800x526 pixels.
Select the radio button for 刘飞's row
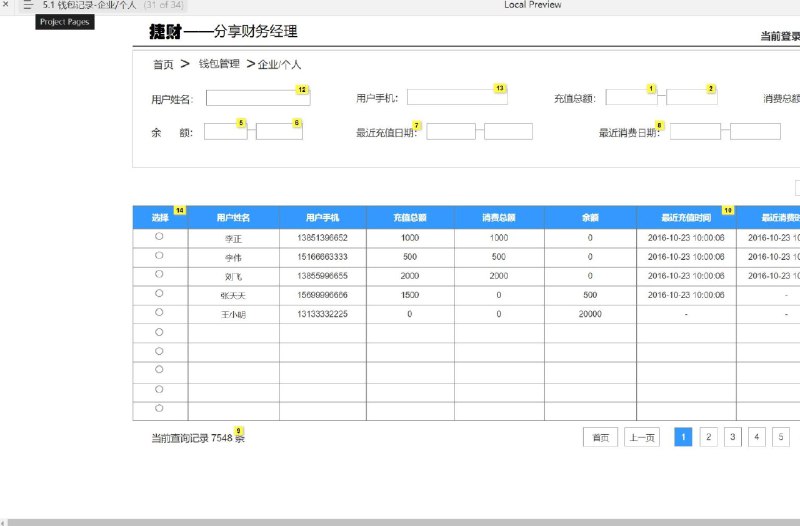coord(159,274)
